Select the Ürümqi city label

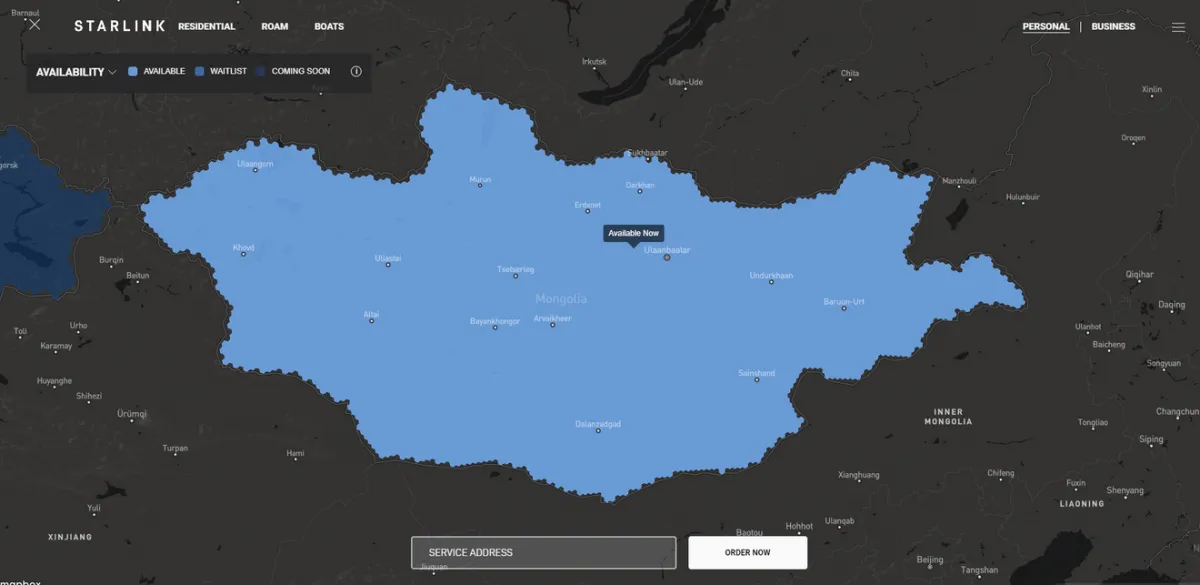[x=132, y=413]
